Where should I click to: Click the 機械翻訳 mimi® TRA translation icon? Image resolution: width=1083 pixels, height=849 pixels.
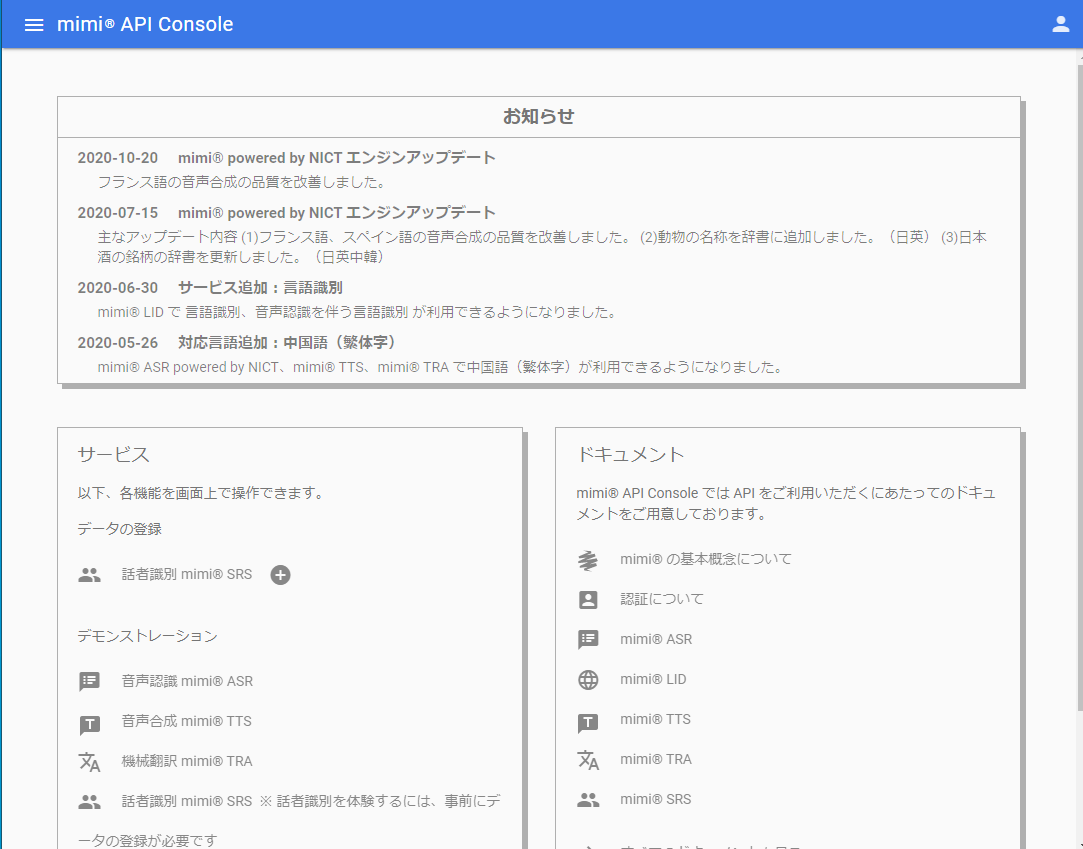click(x=90, y=761)
